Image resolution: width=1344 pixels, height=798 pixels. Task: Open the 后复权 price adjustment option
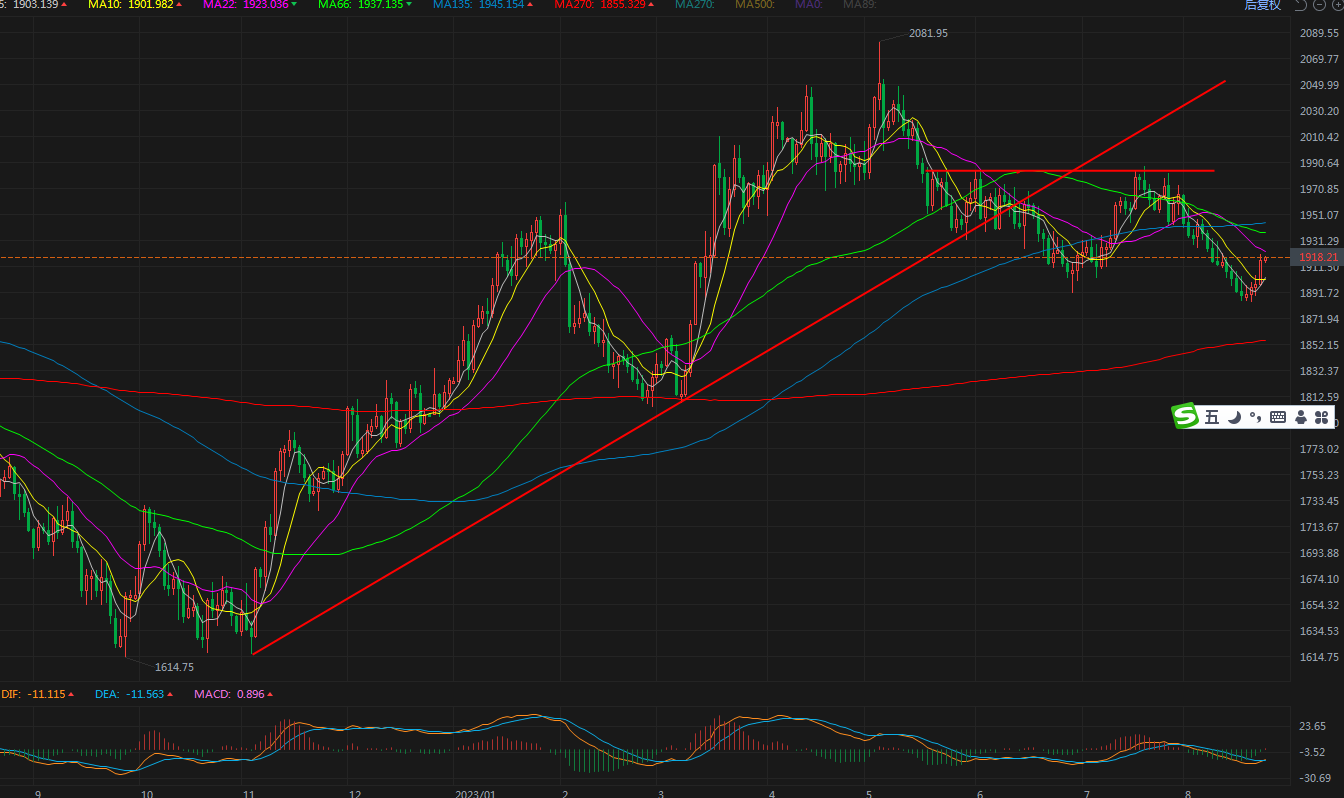[x=1262, y=5]
